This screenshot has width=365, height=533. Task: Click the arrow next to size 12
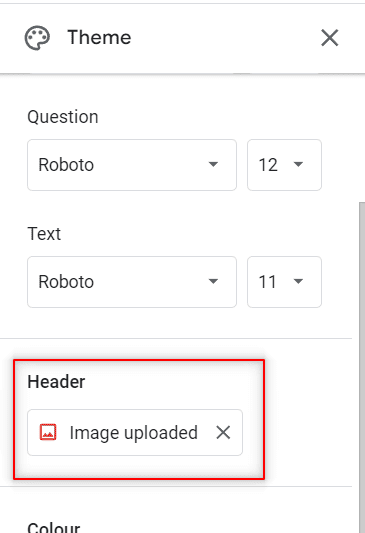(298, 165)
